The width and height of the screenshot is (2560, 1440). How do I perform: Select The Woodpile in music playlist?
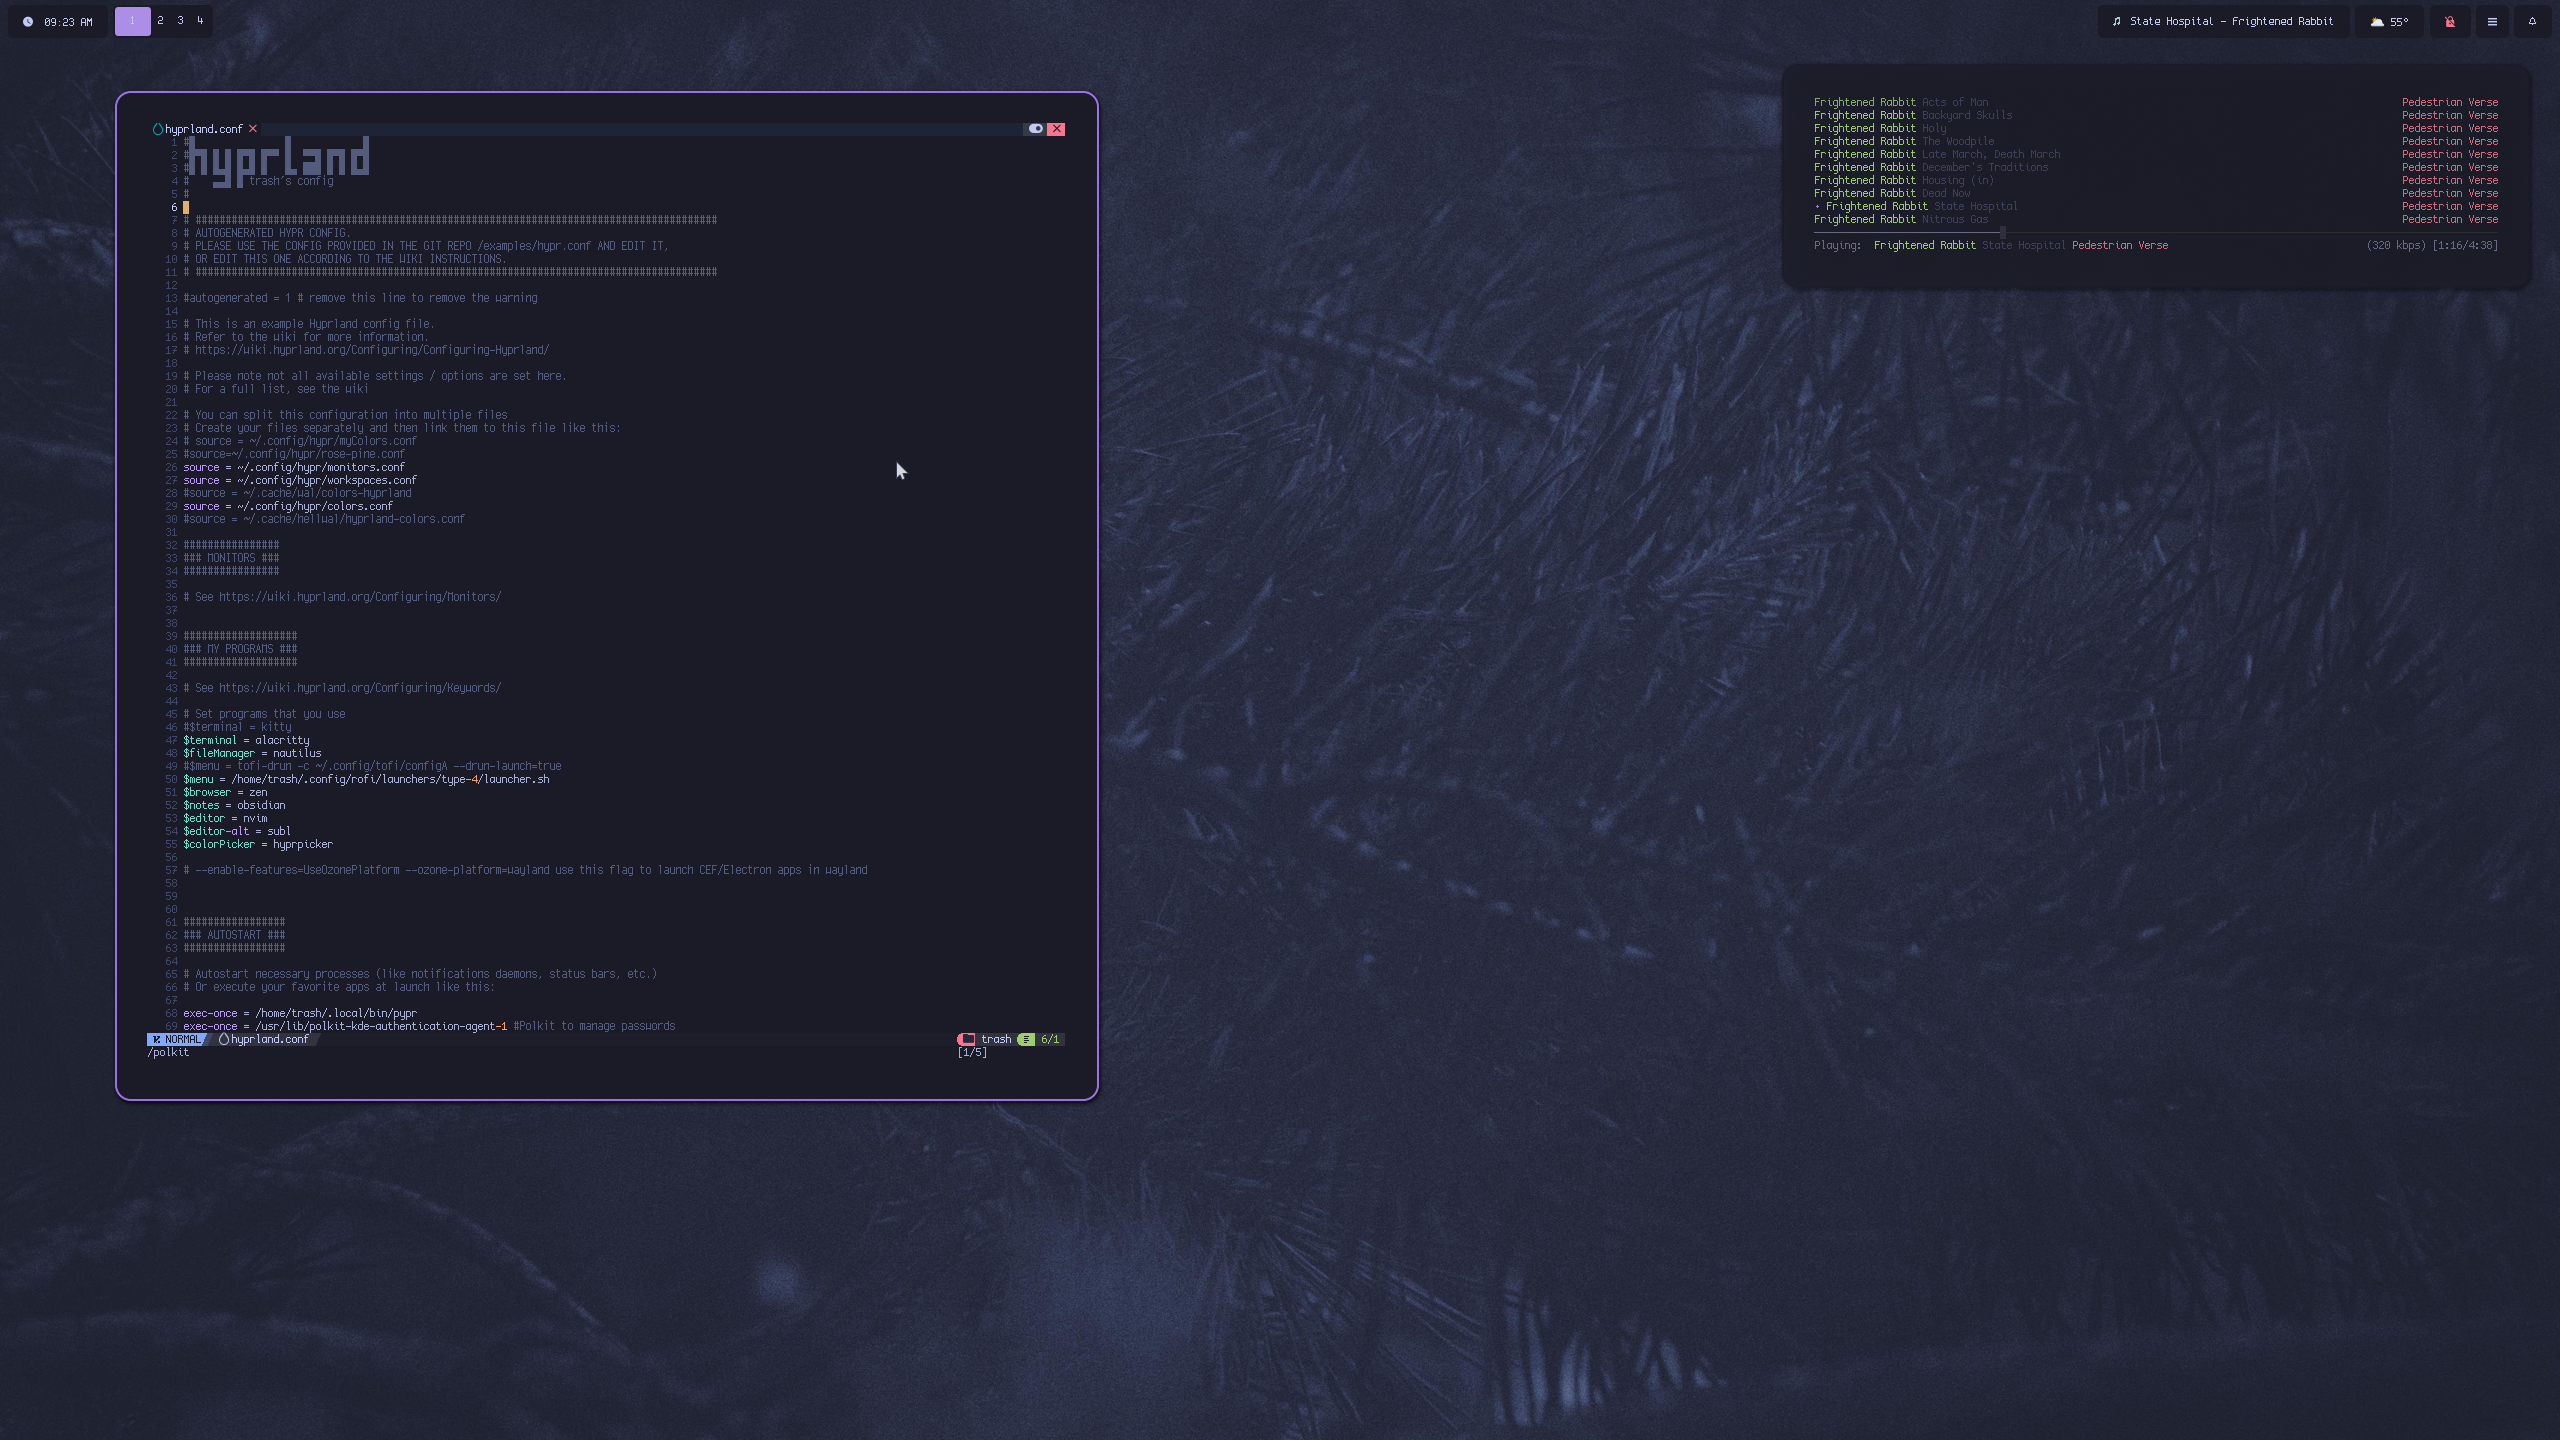click(2156, 141)
